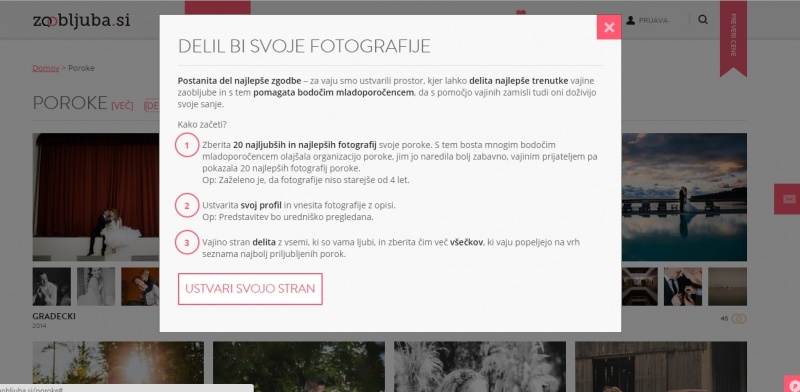Click step 1 circle in the dialog
This screenshot has height=392, width=800.
(x=187, y=145)
